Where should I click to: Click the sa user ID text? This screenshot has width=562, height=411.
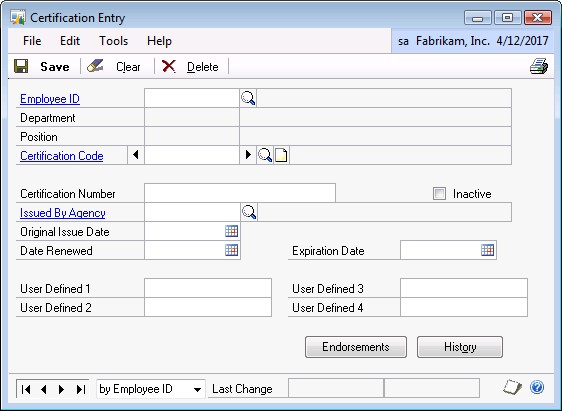point(403,42)
